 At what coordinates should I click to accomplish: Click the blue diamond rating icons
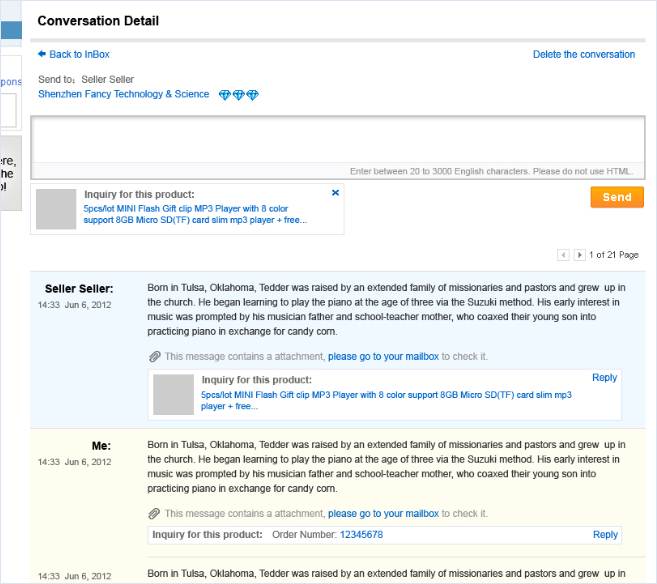(238, 95)
